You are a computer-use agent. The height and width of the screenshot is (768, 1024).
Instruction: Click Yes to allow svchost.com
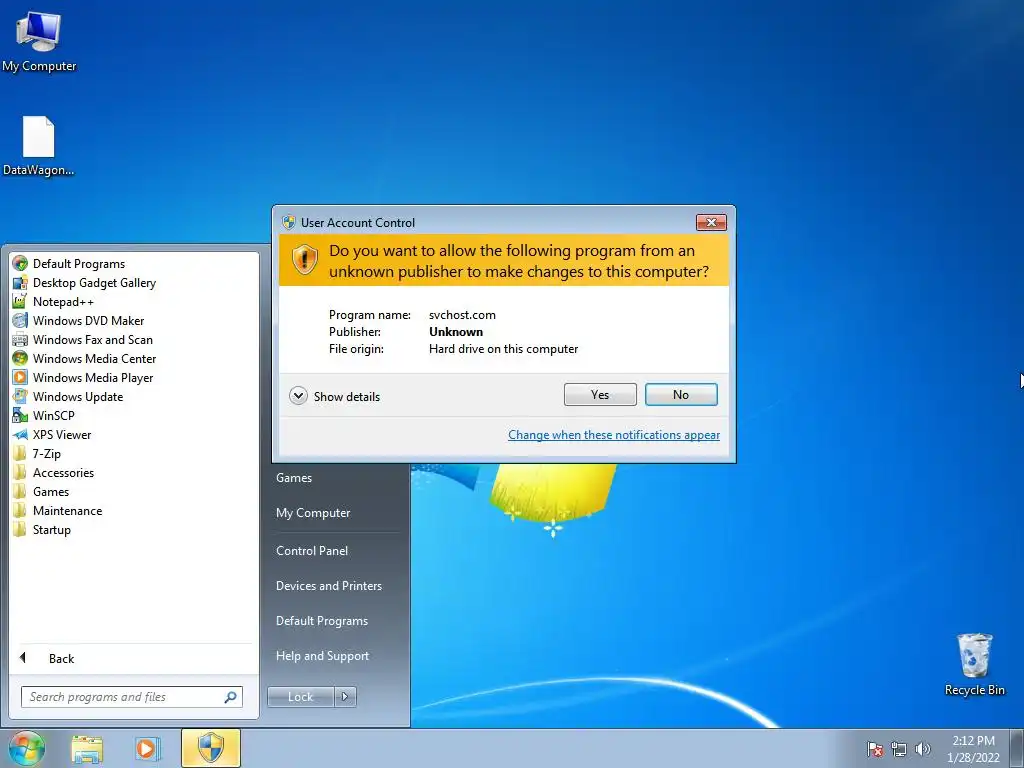pos(600,394)
